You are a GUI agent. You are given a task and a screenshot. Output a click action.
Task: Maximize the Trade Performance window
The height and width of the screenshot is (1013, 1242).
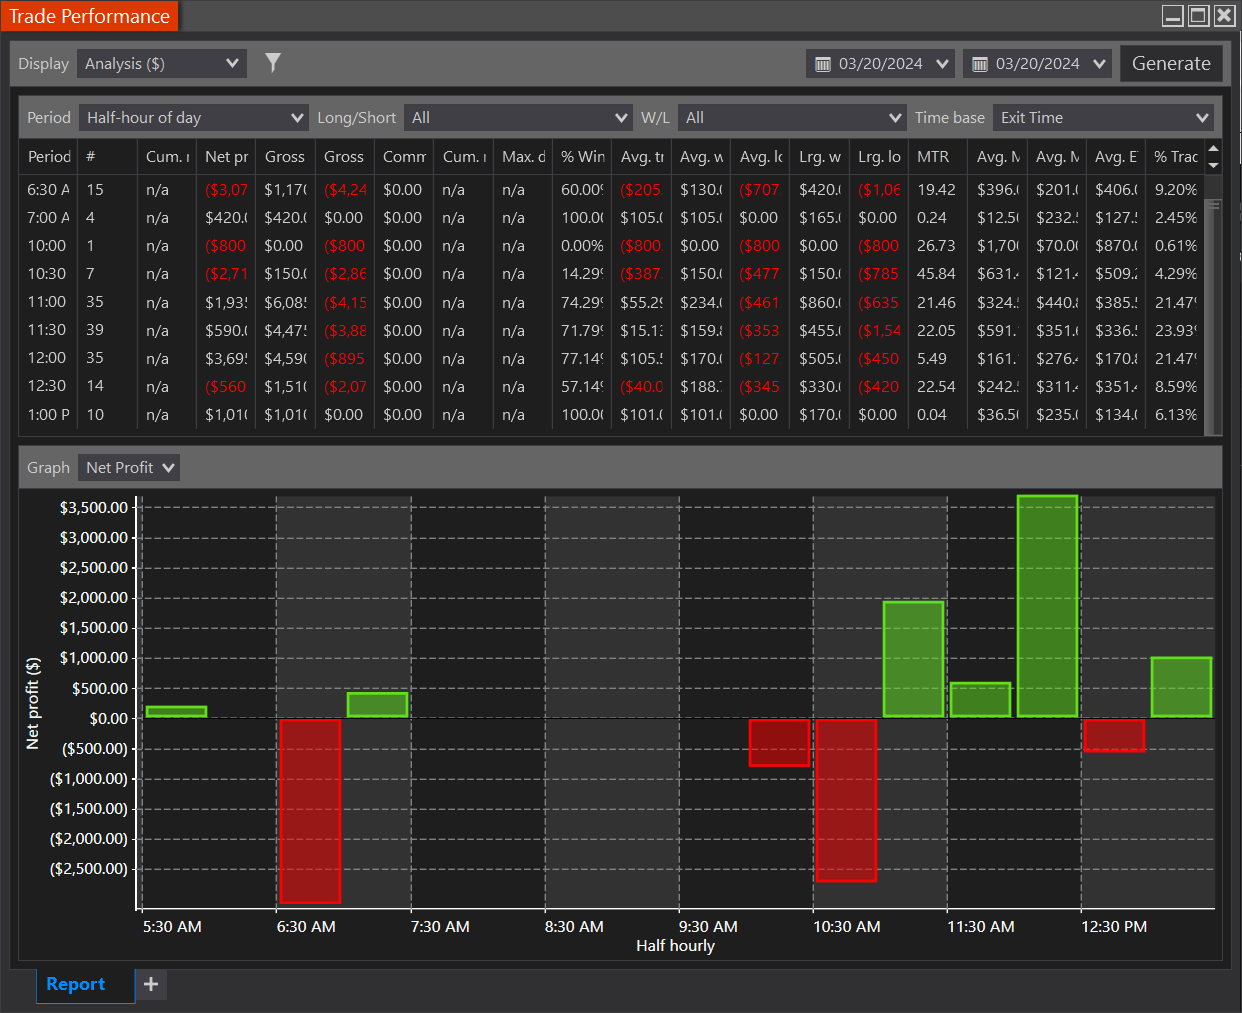(x=1198, y=15)
